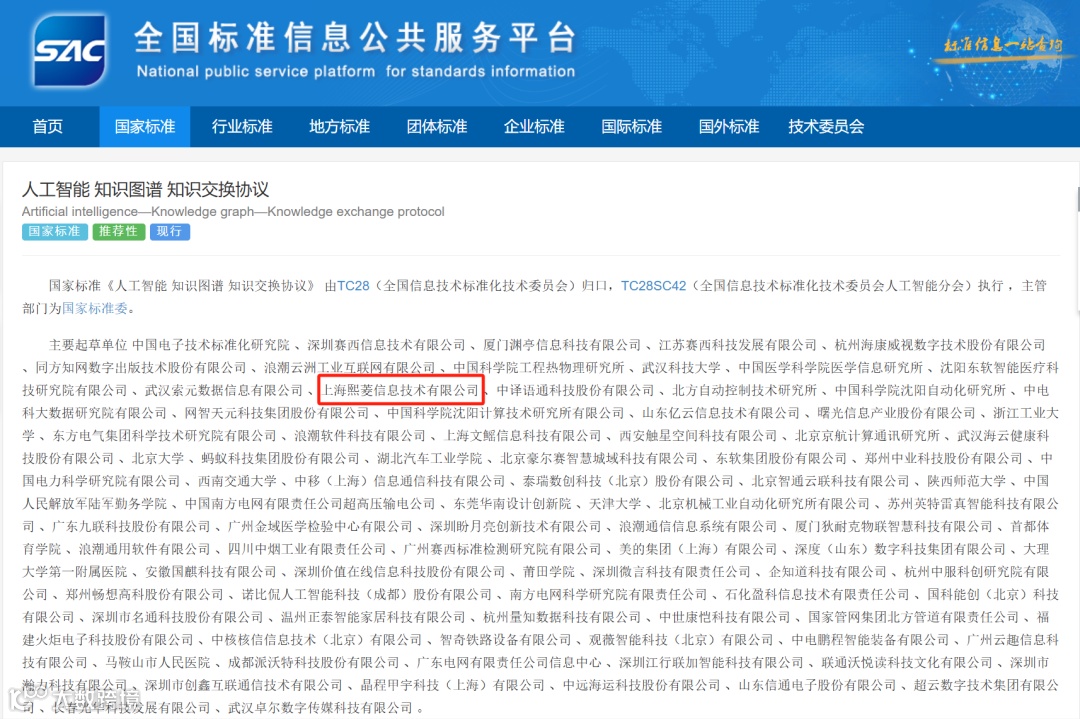The image size is (1080, 719).
Task: Click the platform title 全国标准信息公共服务平台
Action: [x=355, y=37]
